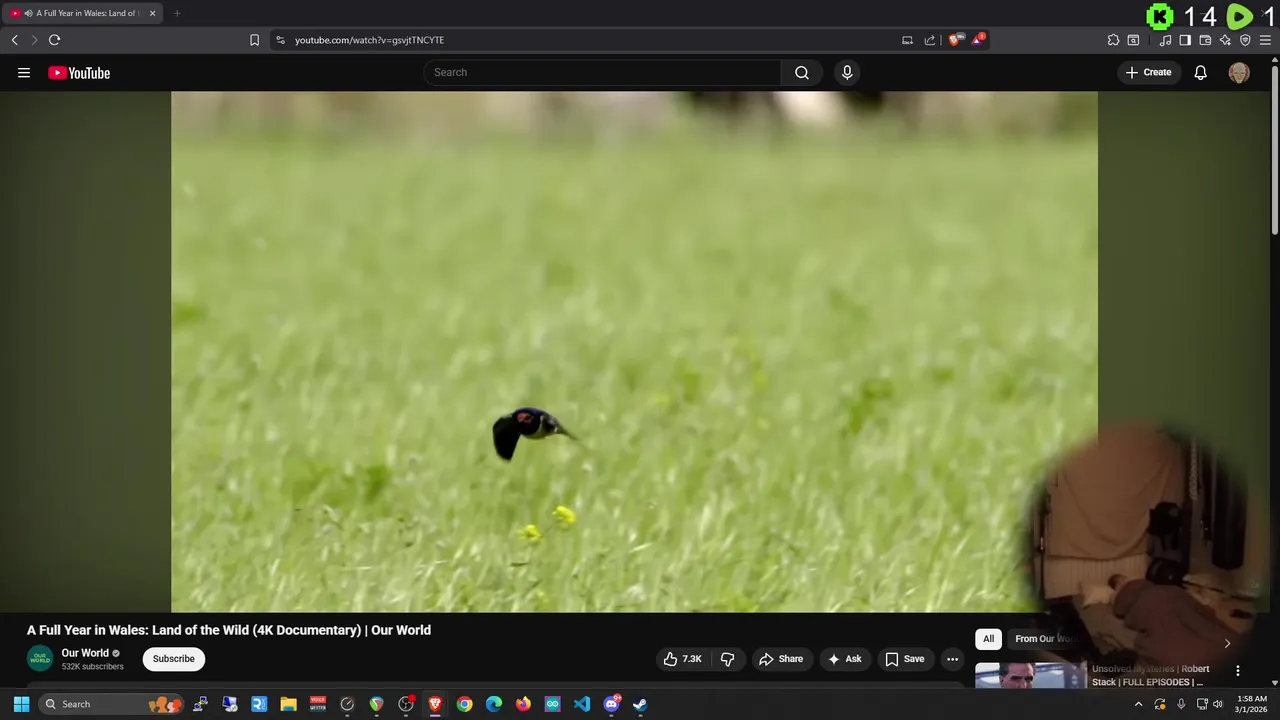Open Unsolved Mysteries Robert Stack video title
This screenshot has width=1280, height=720.
pyautogui.click(x=1150, y=675)
